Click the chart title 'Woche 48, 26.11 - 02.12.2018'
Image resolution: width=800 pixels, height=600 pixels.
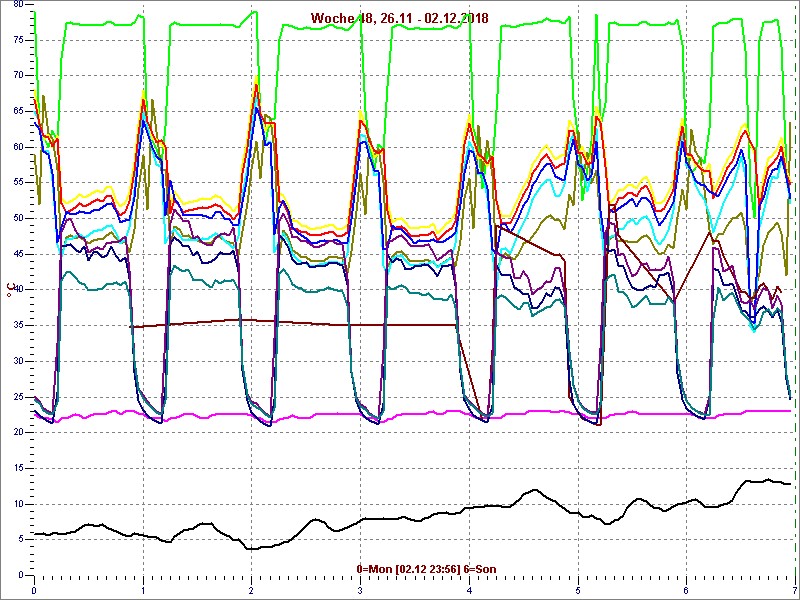400,17
